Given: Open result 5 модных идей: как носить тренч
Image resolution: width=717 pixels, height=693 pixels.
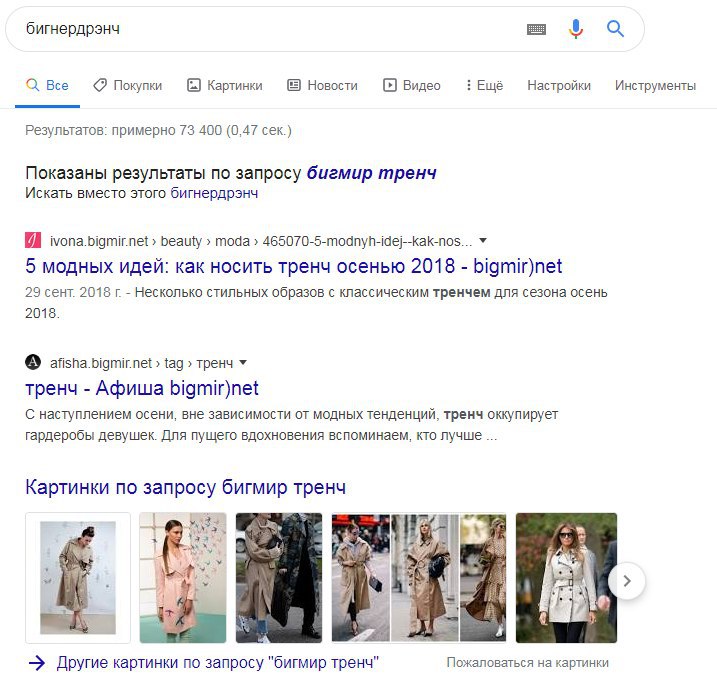Looking at the screenshot, I should (294, 266).
